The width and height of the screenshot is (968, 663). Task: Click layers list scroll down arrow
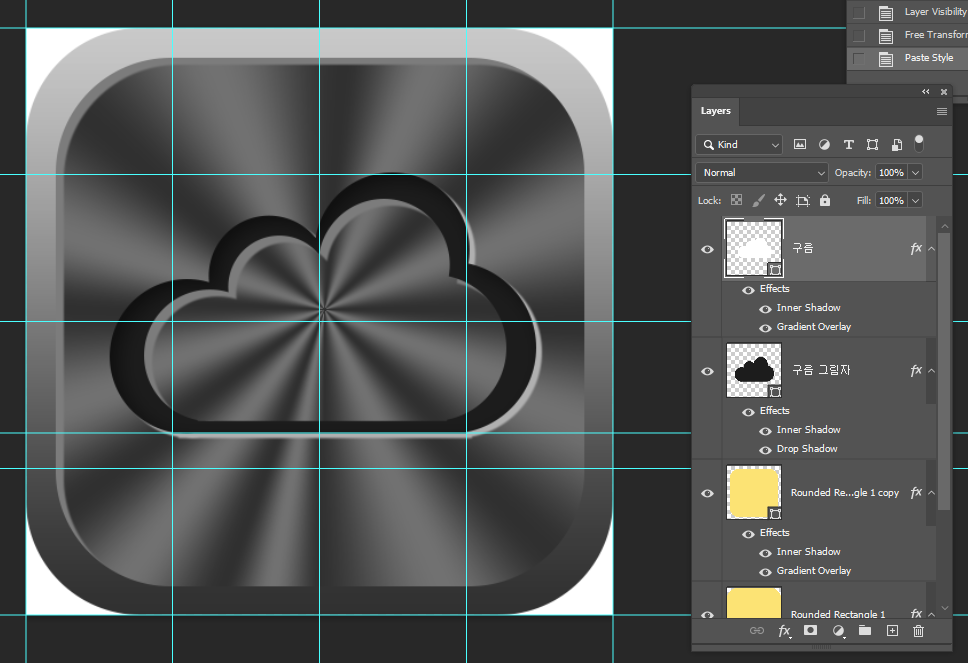click(x=944, y=609)
